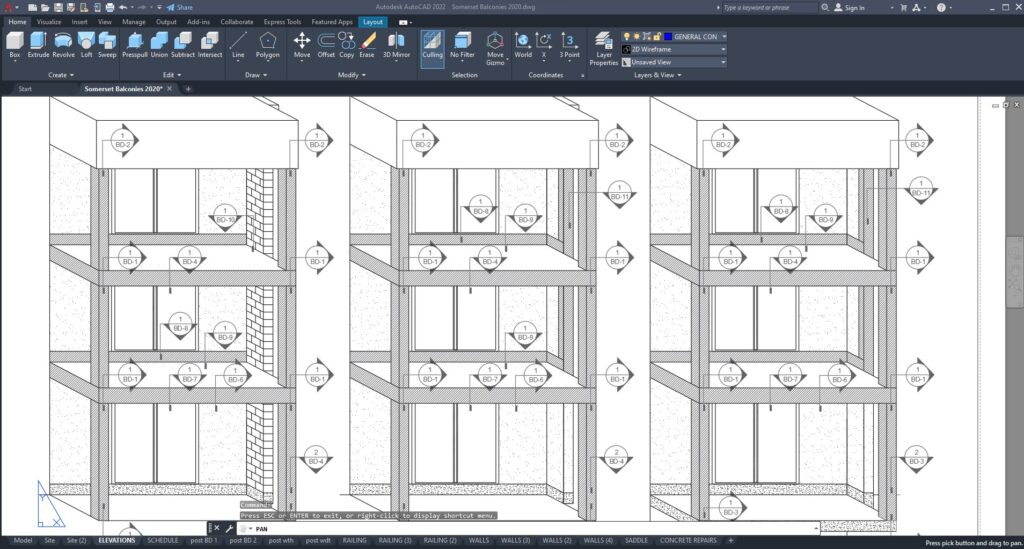Click the Share button
This screenshot has width=1024, height=549.
point(179,7)
